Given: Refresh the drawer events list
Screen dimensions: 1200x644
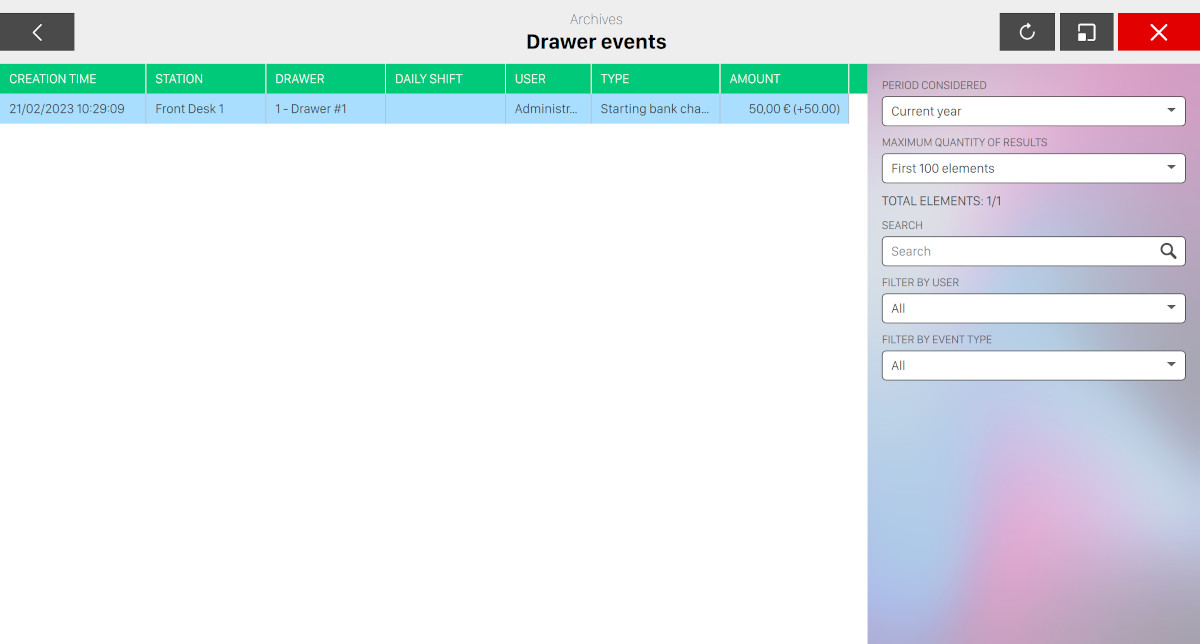Looking at the screenshot, I should (1027, 32).
